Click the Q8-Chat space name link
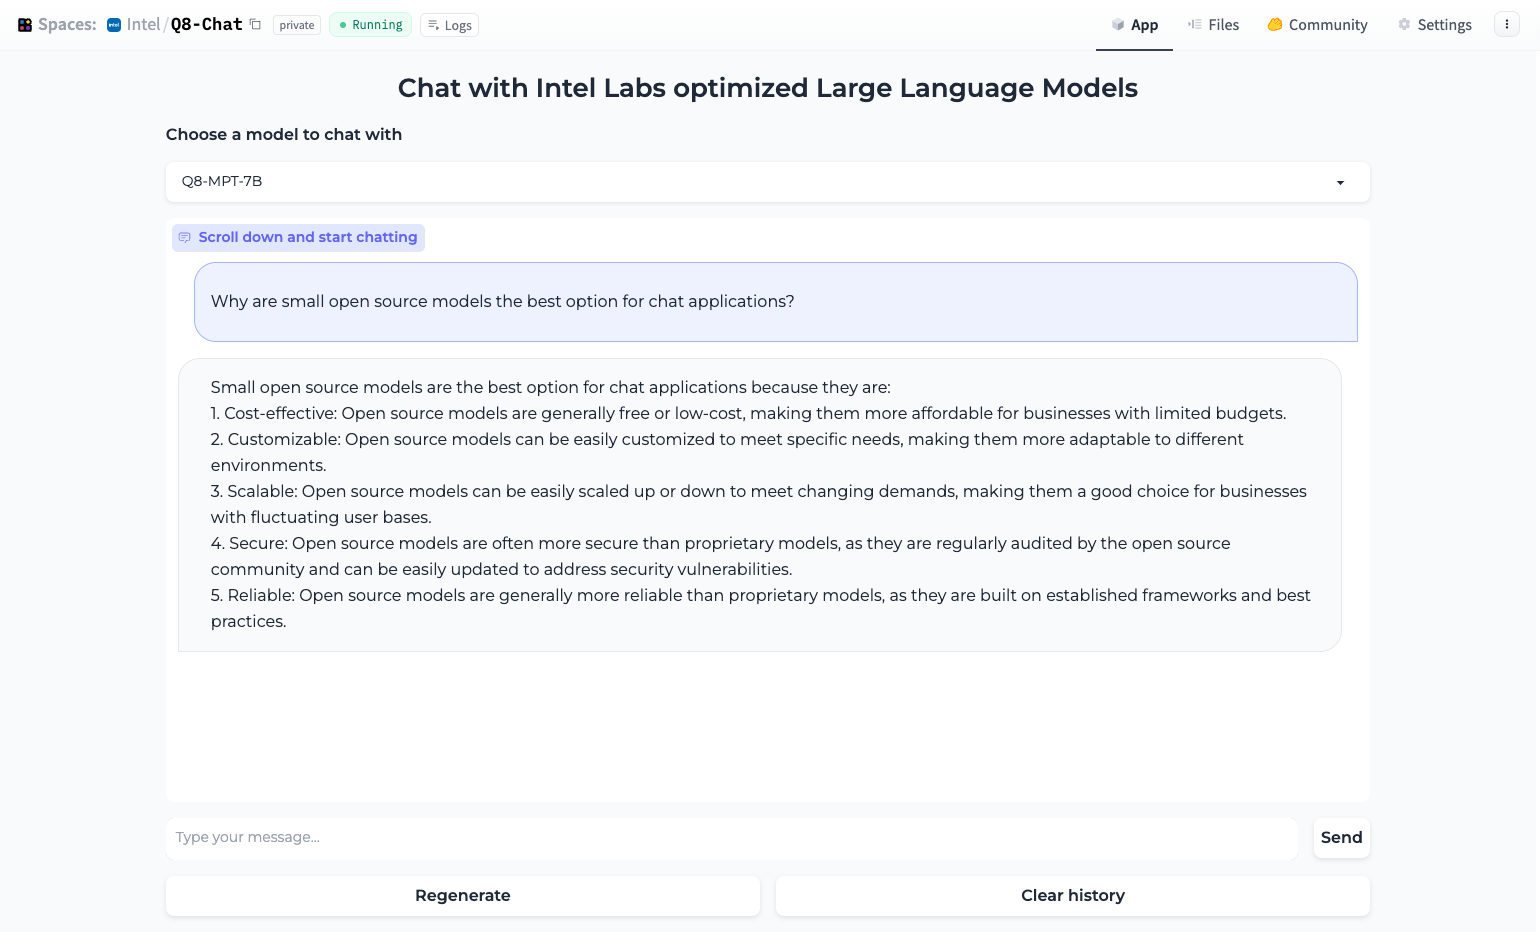This screenshot has height=932, width=1540. [206, 25]
